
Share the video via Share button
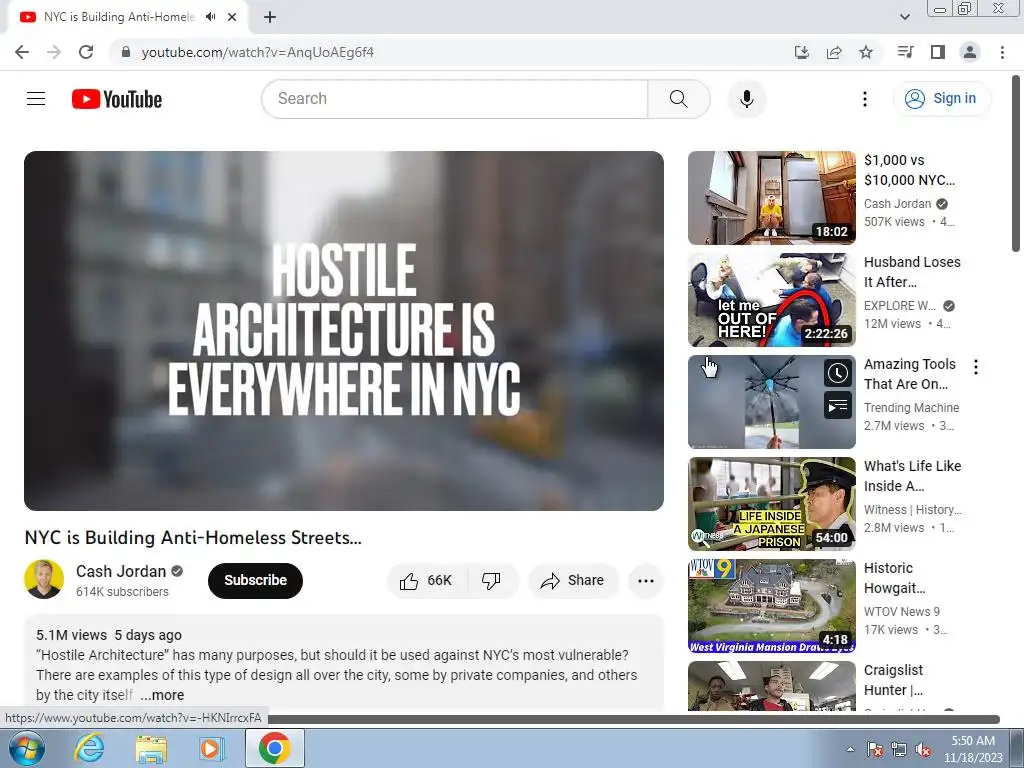click(573, 581)
